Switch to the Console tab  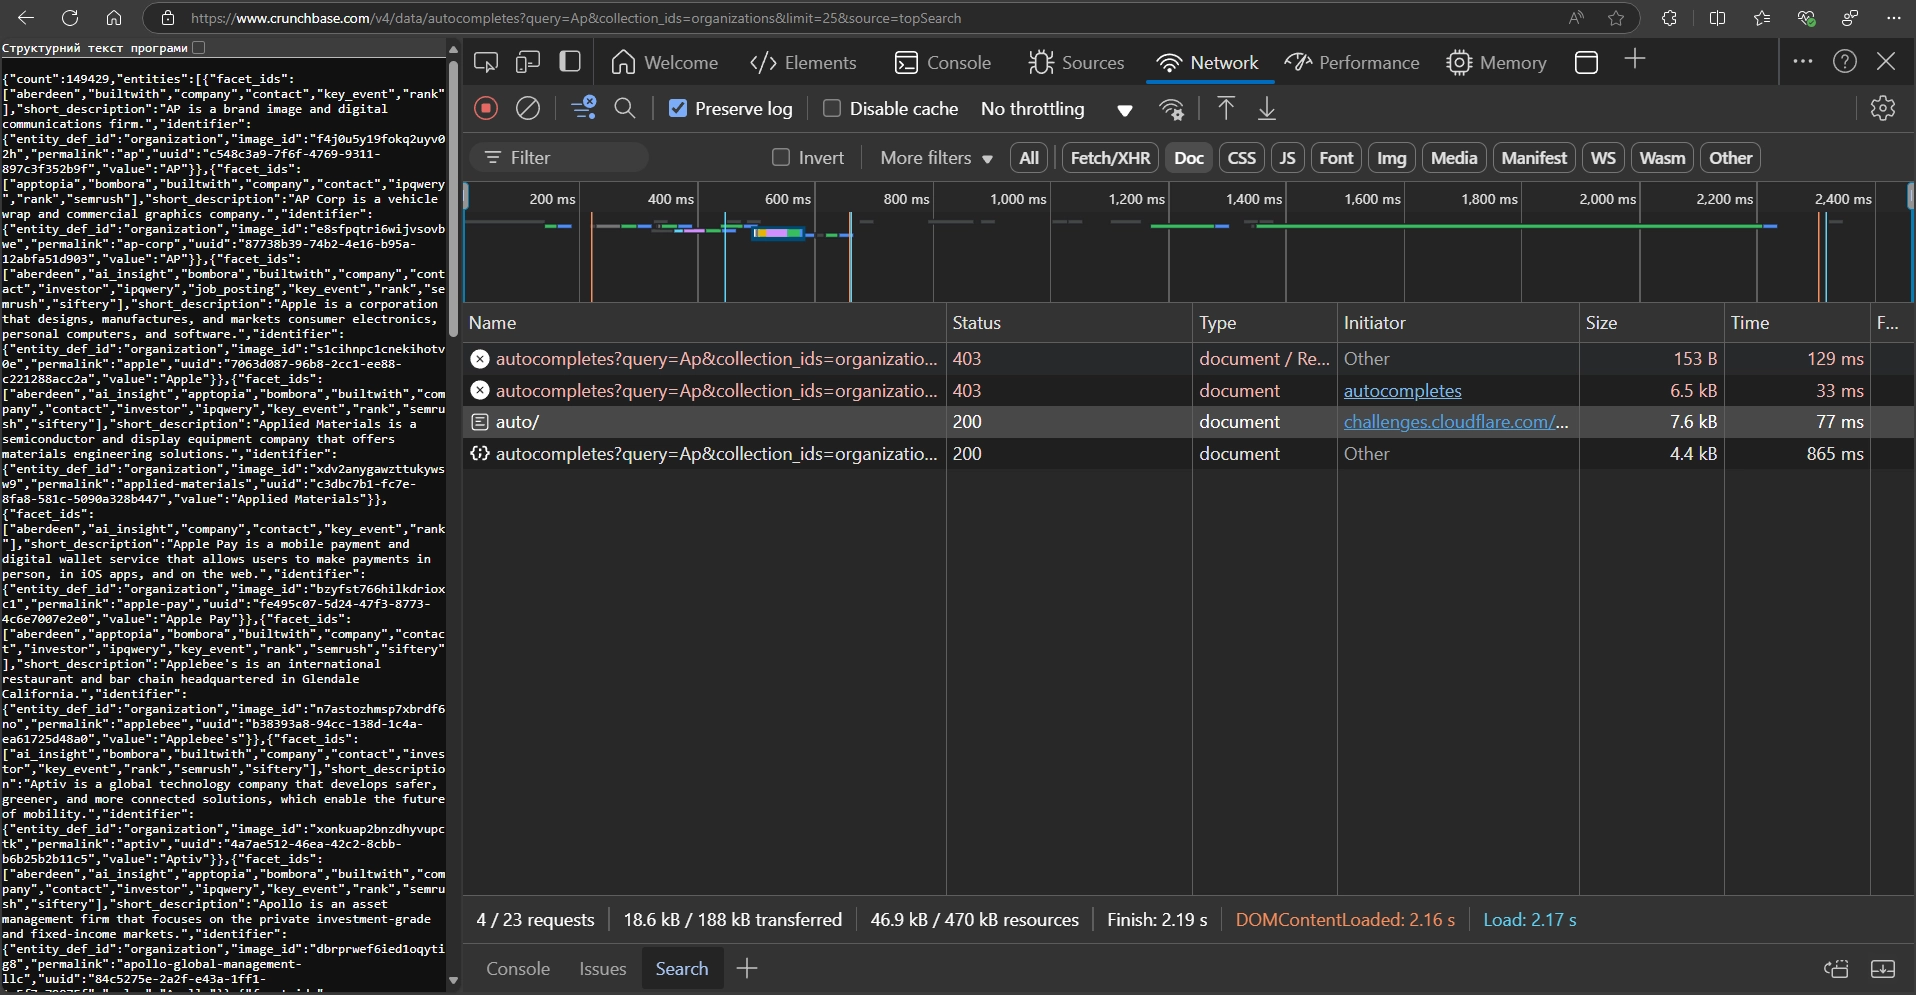(x=943, y=63)
